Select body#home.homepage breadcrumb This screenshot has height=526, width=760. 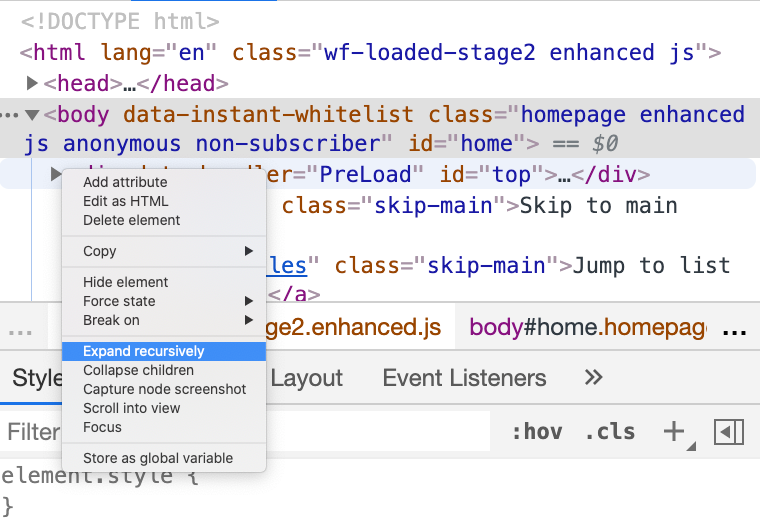coord(587,327)
